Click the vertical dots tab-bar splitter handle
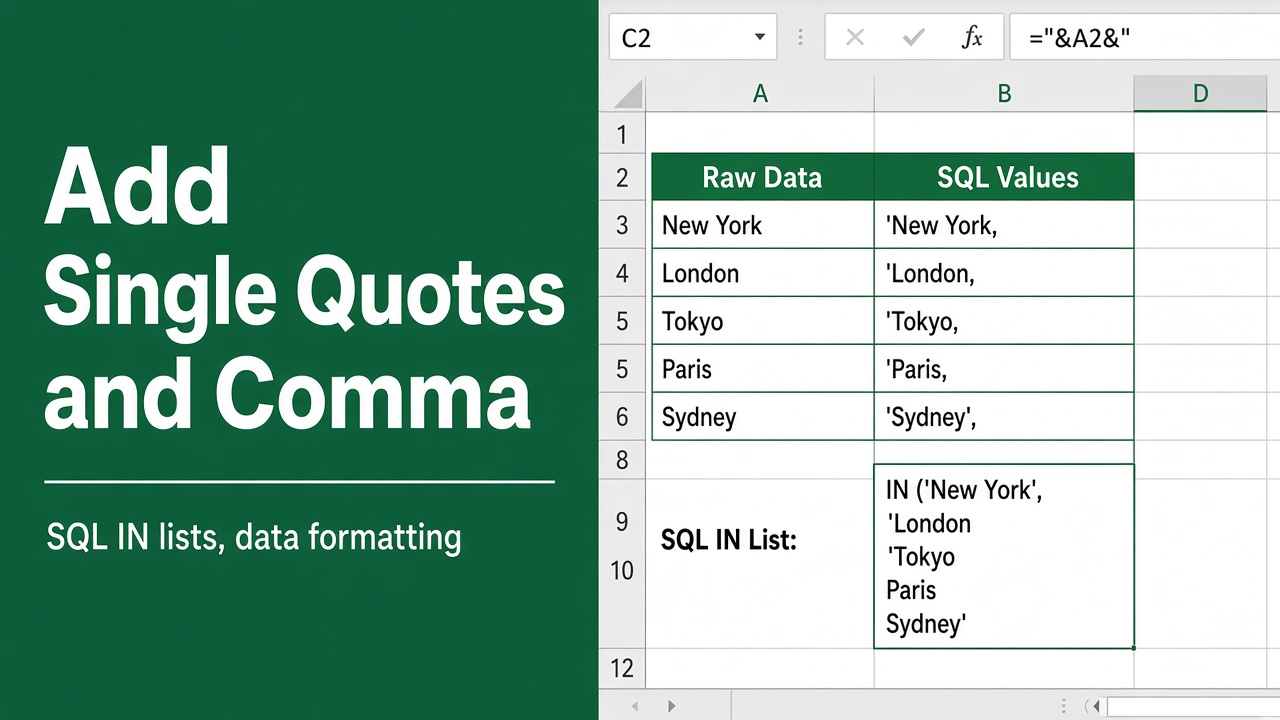1280x720 pixels. 1065,707
